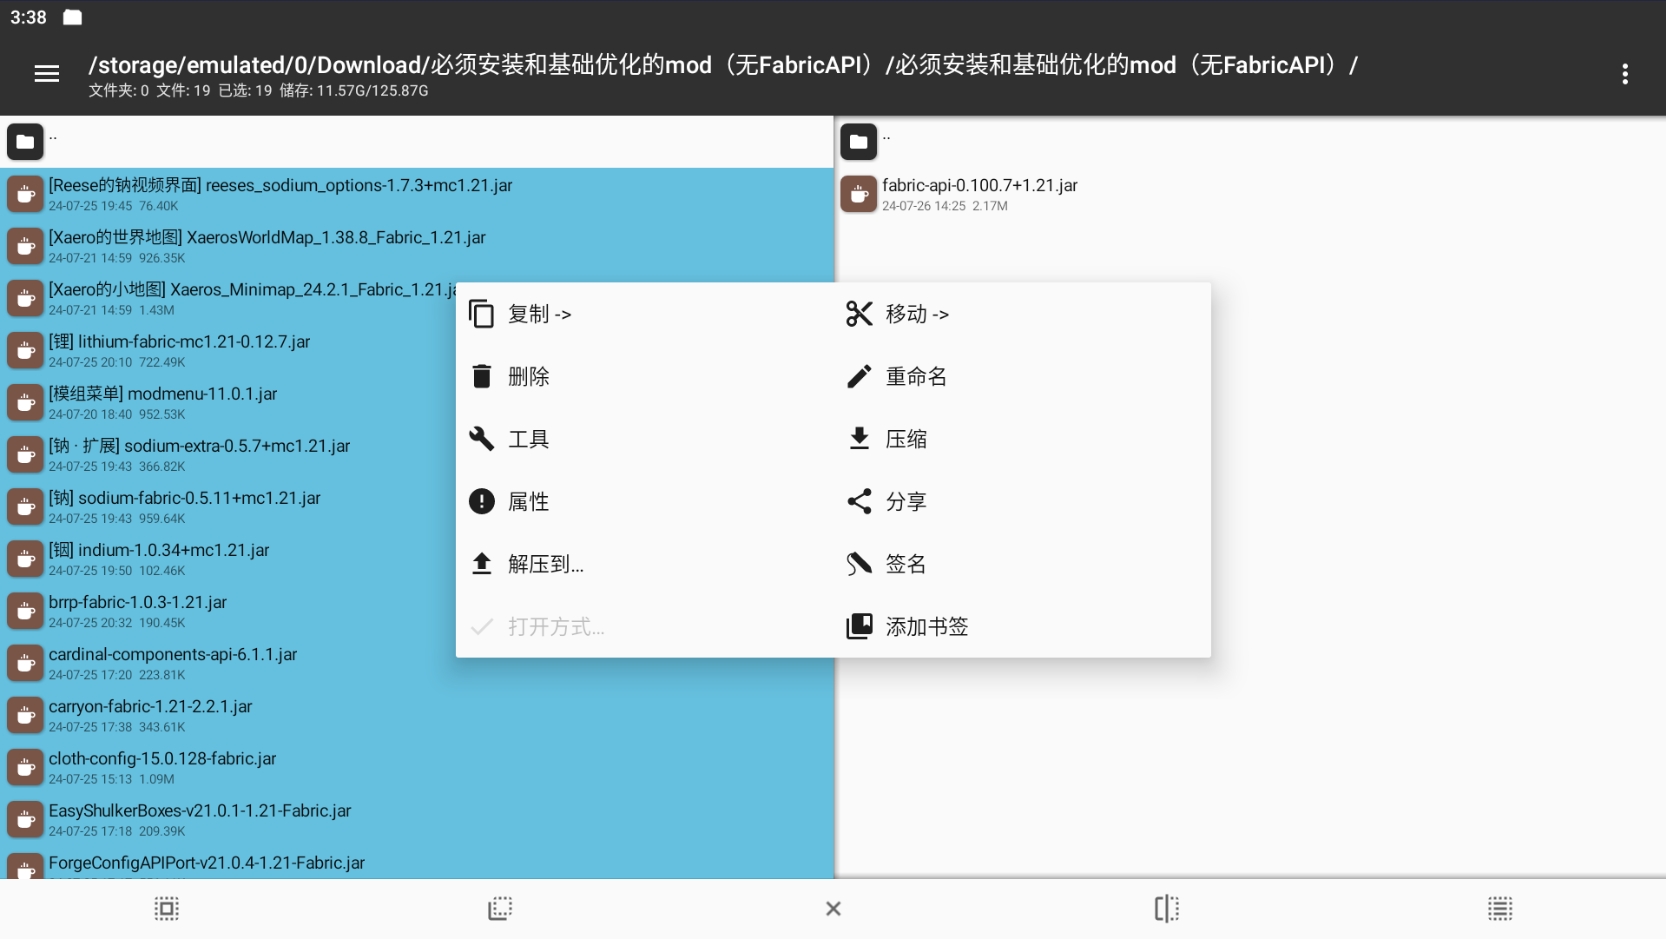Tap the select-all icon in bottom bar
This screenshot has height=939, width=1666.
(x=166, y=909)
